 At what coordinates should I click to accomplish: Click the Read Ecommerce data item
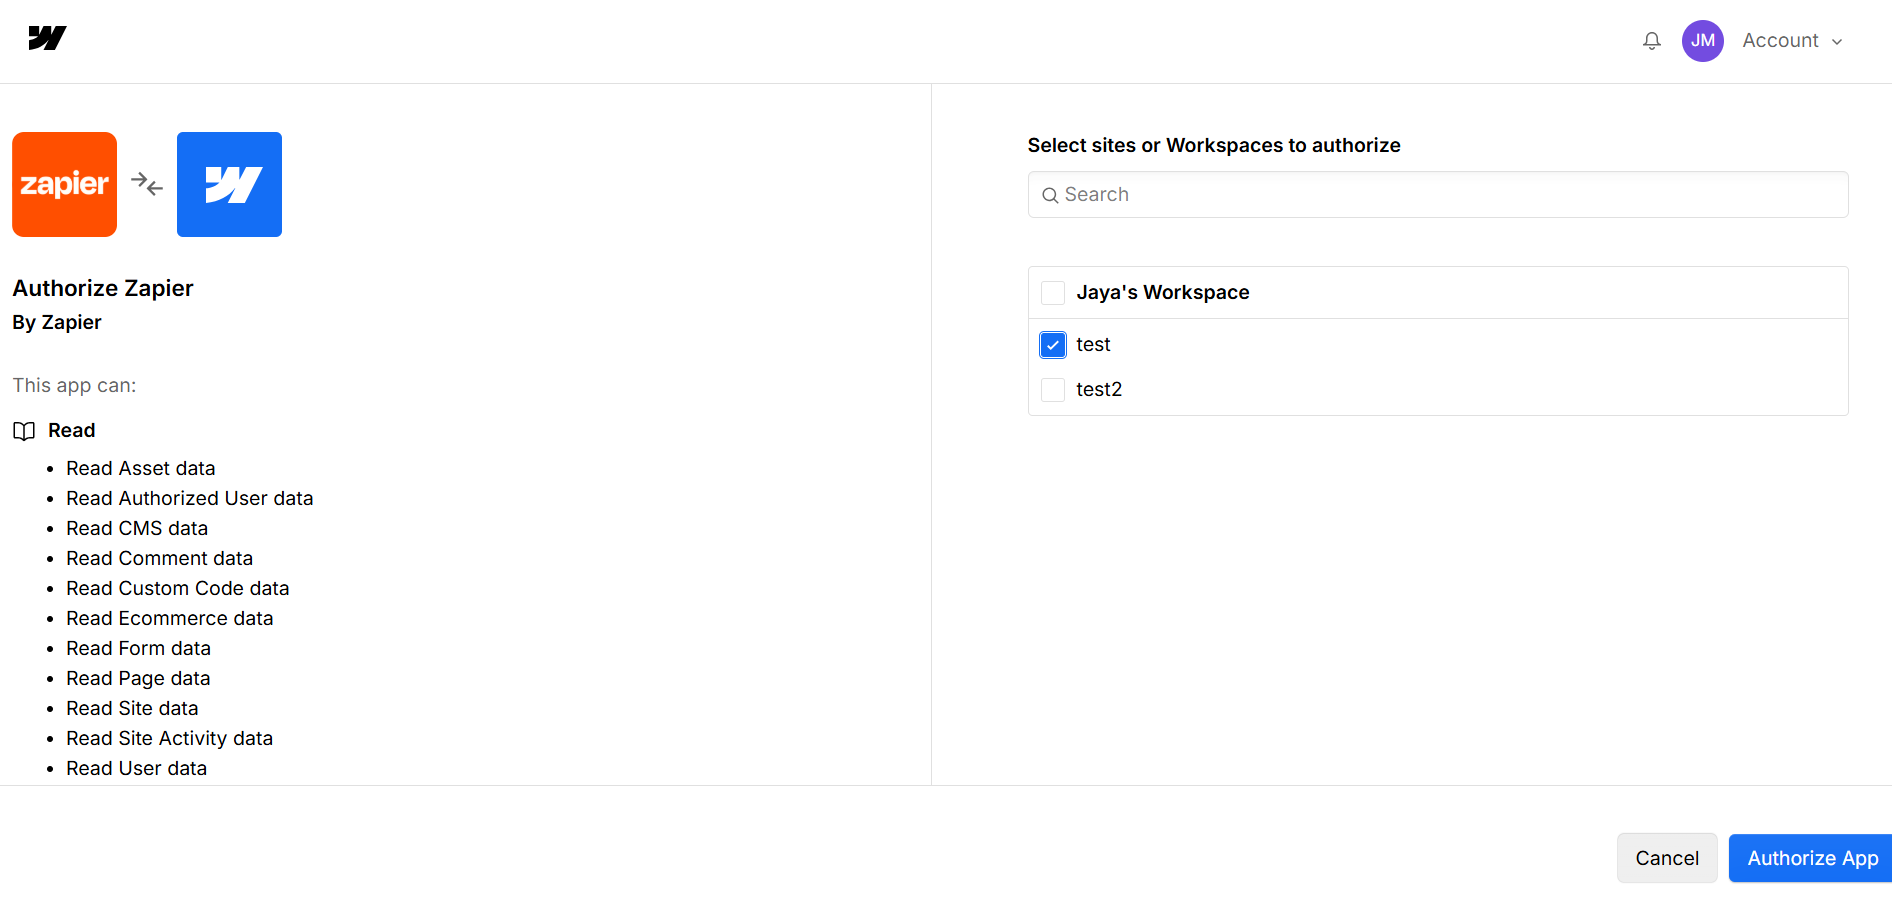(x=170, y=618)
